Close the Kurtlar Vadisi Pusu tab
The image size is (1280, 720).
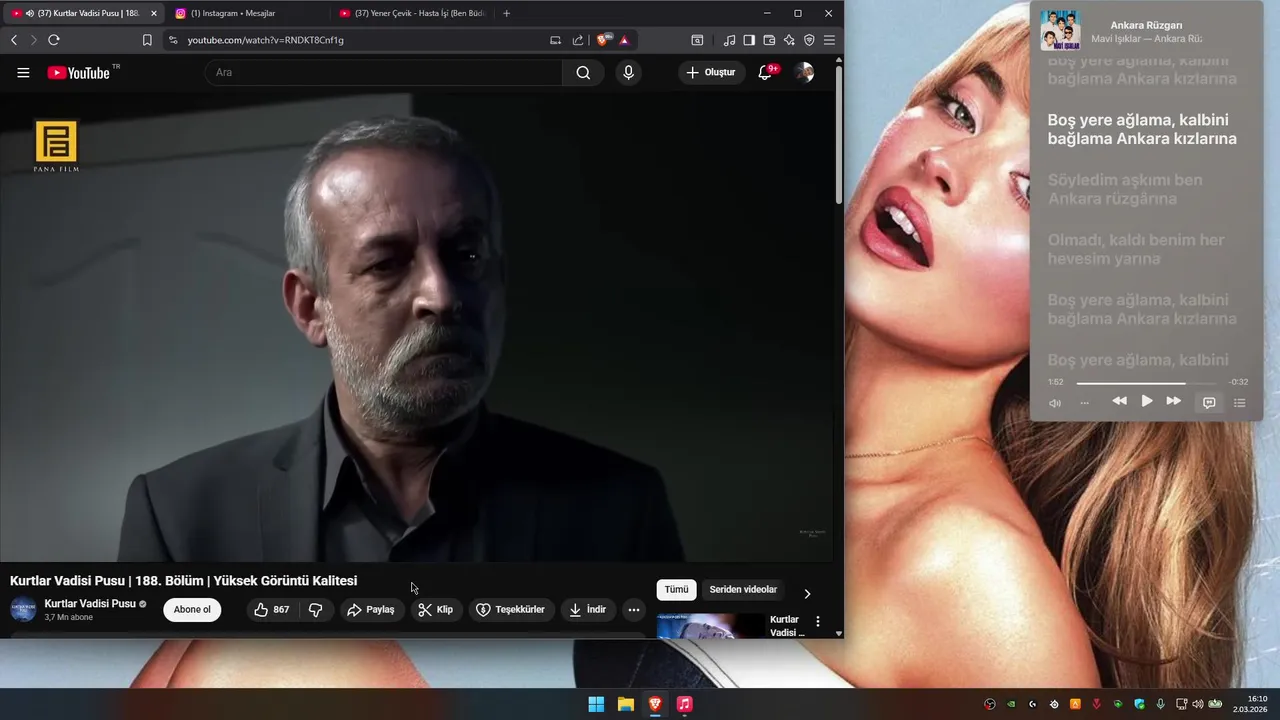(154, 13)
